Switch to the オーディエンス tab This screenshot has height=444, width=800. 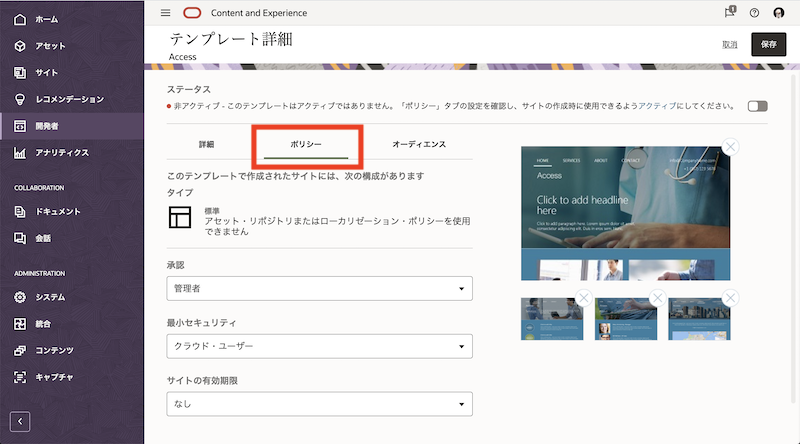click(418, 145)
